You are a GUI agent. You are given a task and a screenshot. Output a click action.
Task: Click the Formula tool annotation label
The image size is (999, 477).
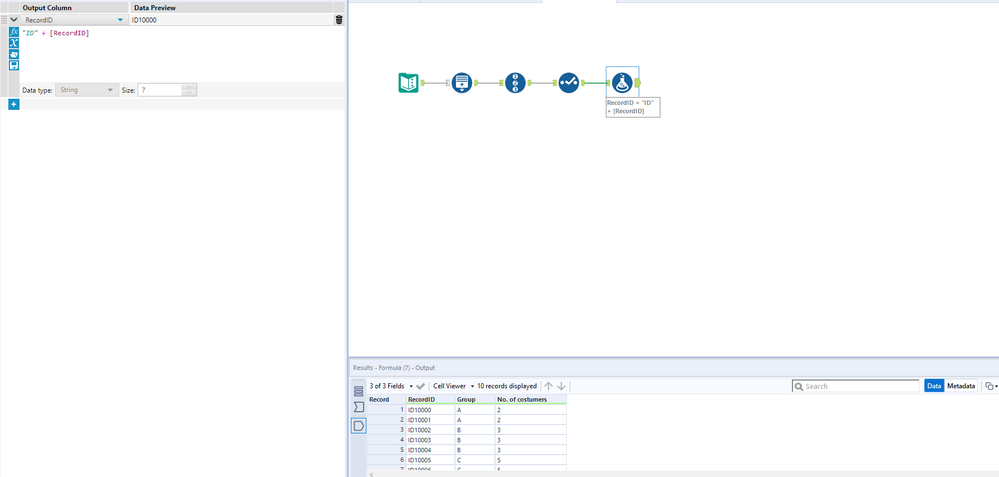coord(633,107)
